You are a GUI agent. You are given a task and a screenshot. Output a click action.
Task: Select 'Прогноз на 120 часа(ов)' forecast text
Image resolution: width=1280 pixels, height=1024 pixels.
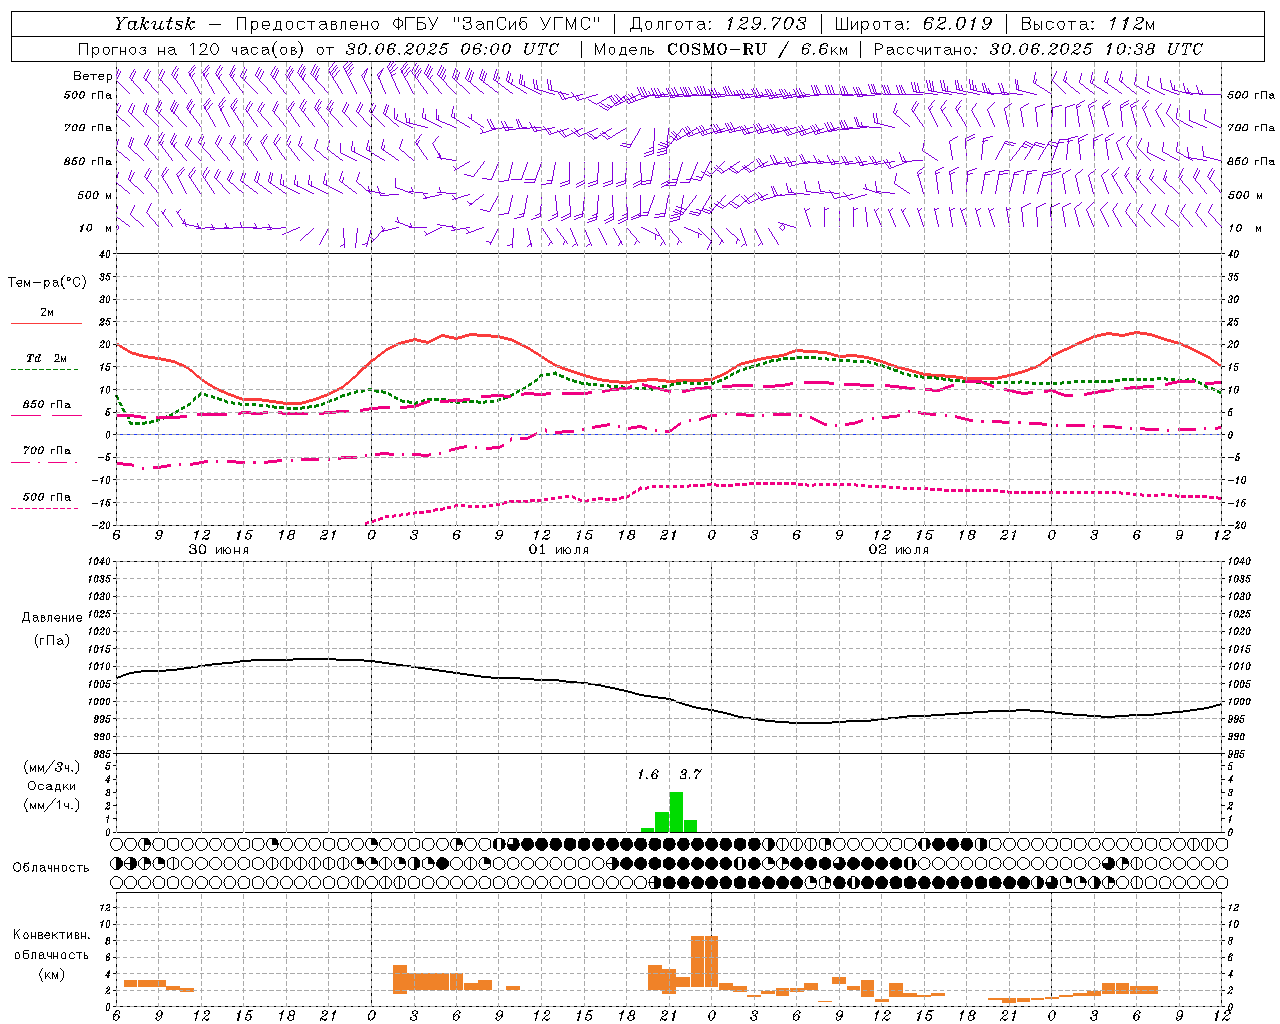(193, 49)
